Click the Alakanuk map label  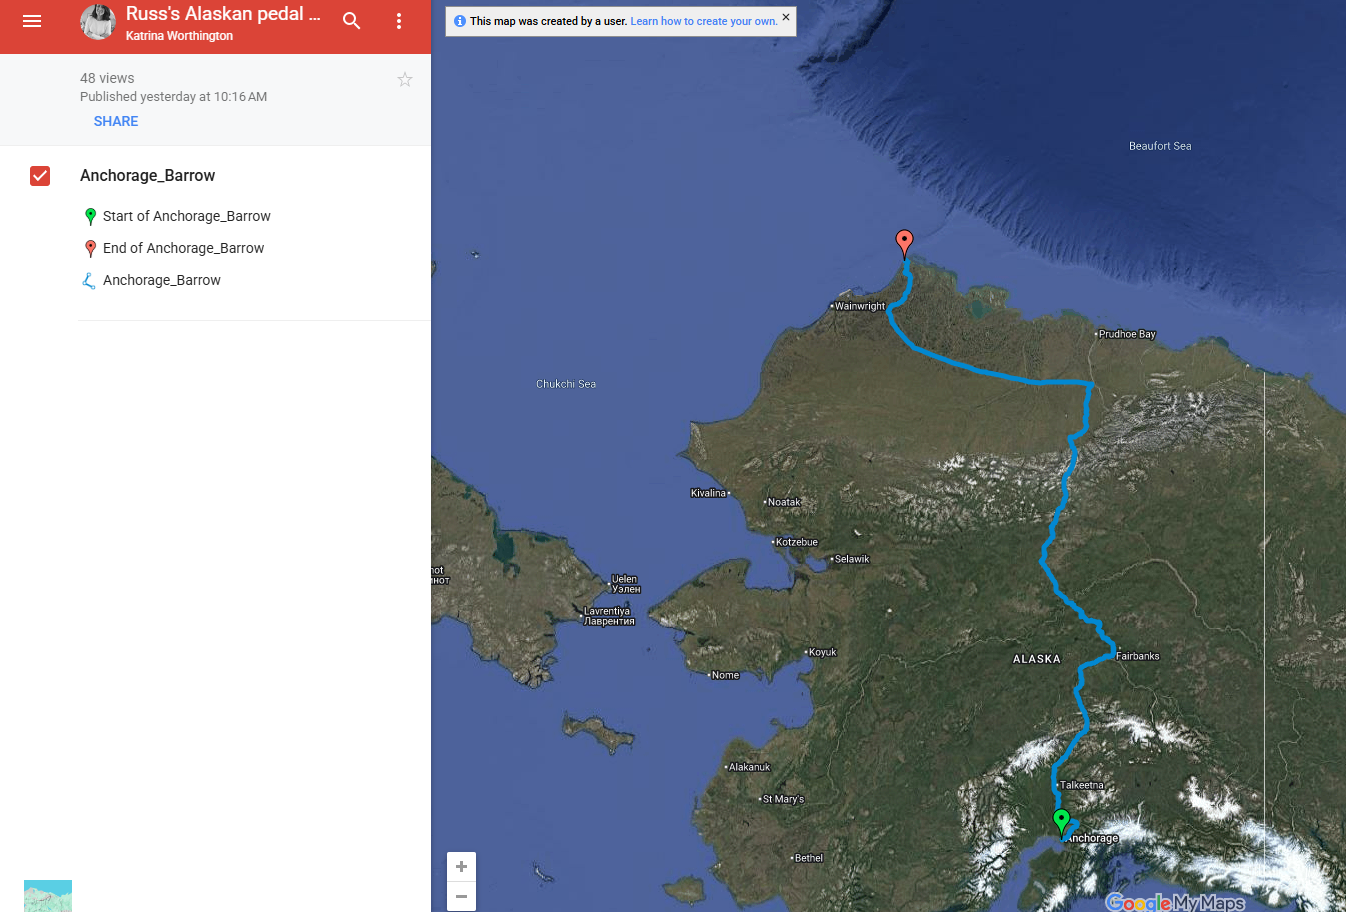click(x=749, y=767)
